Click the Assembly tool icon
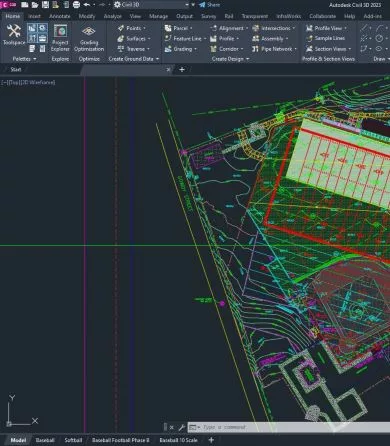 coord(256,39)
